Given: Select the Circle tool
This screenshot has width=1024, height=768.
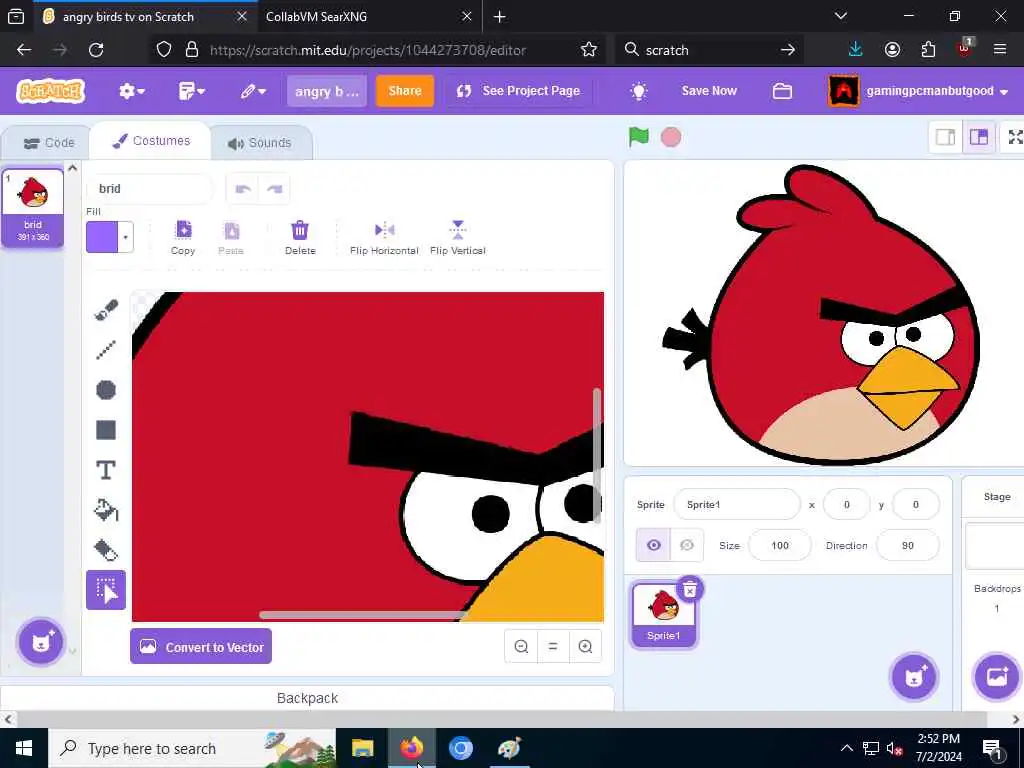Looking at the screenshot, I should [106, 390].
